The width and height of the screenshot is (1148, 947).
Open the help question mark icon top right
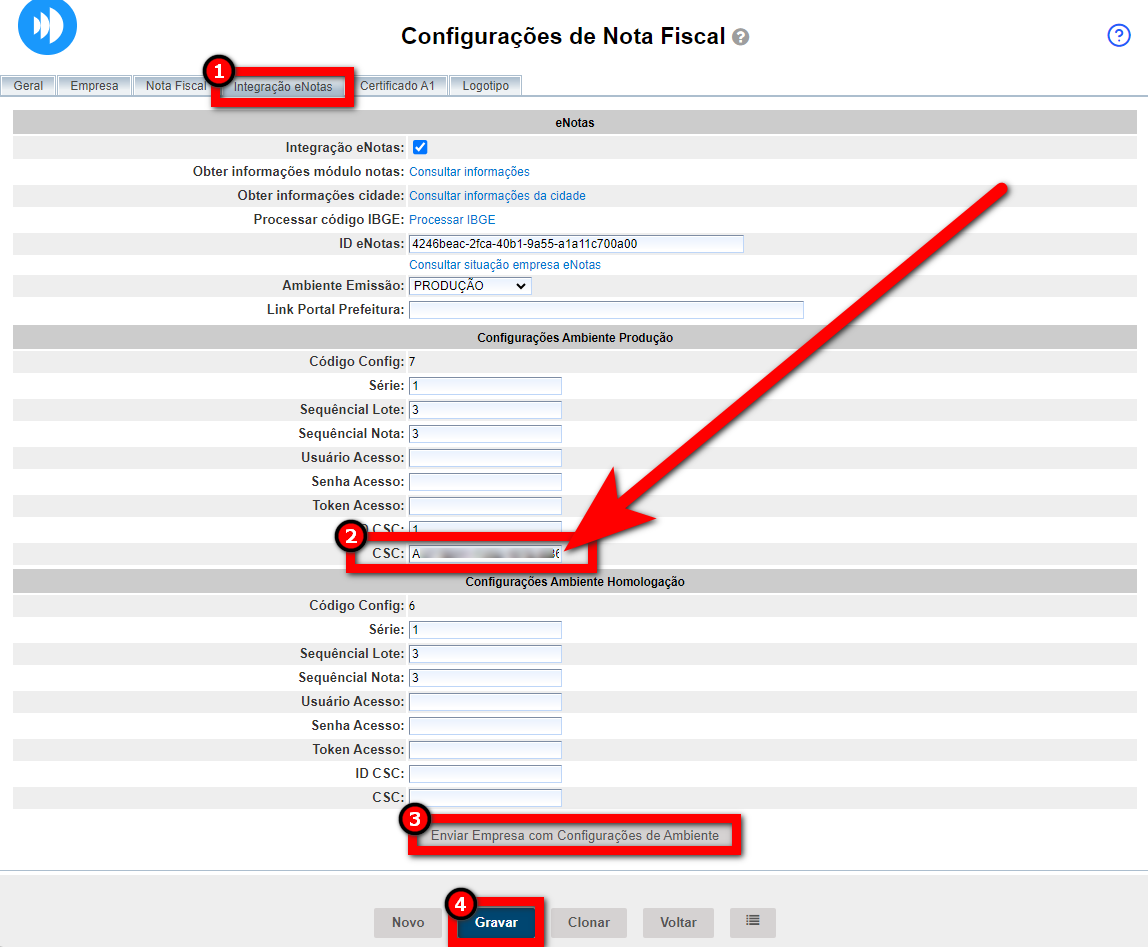click(1118, 36)
